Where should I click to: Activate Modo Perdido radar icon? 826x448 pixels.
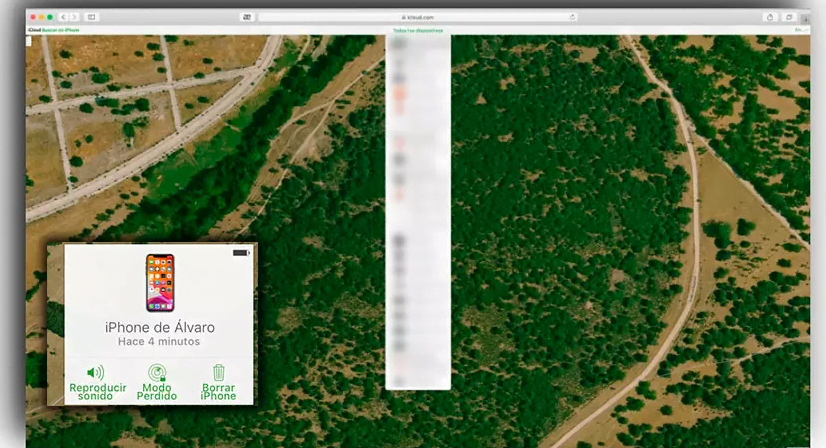click(157, 373)
